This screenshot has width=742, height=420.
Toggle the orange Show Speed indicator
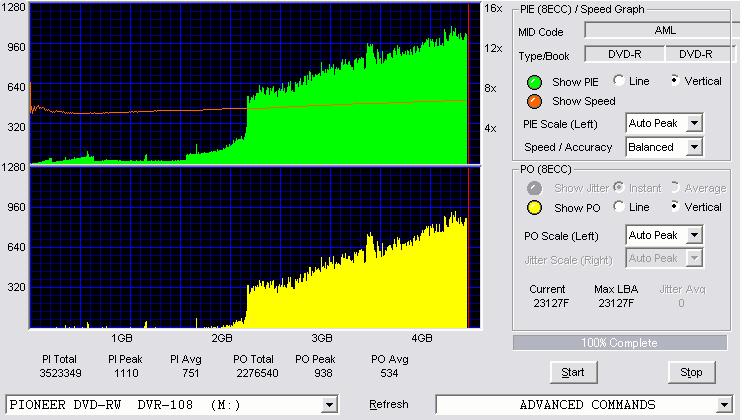pos(534,101)
